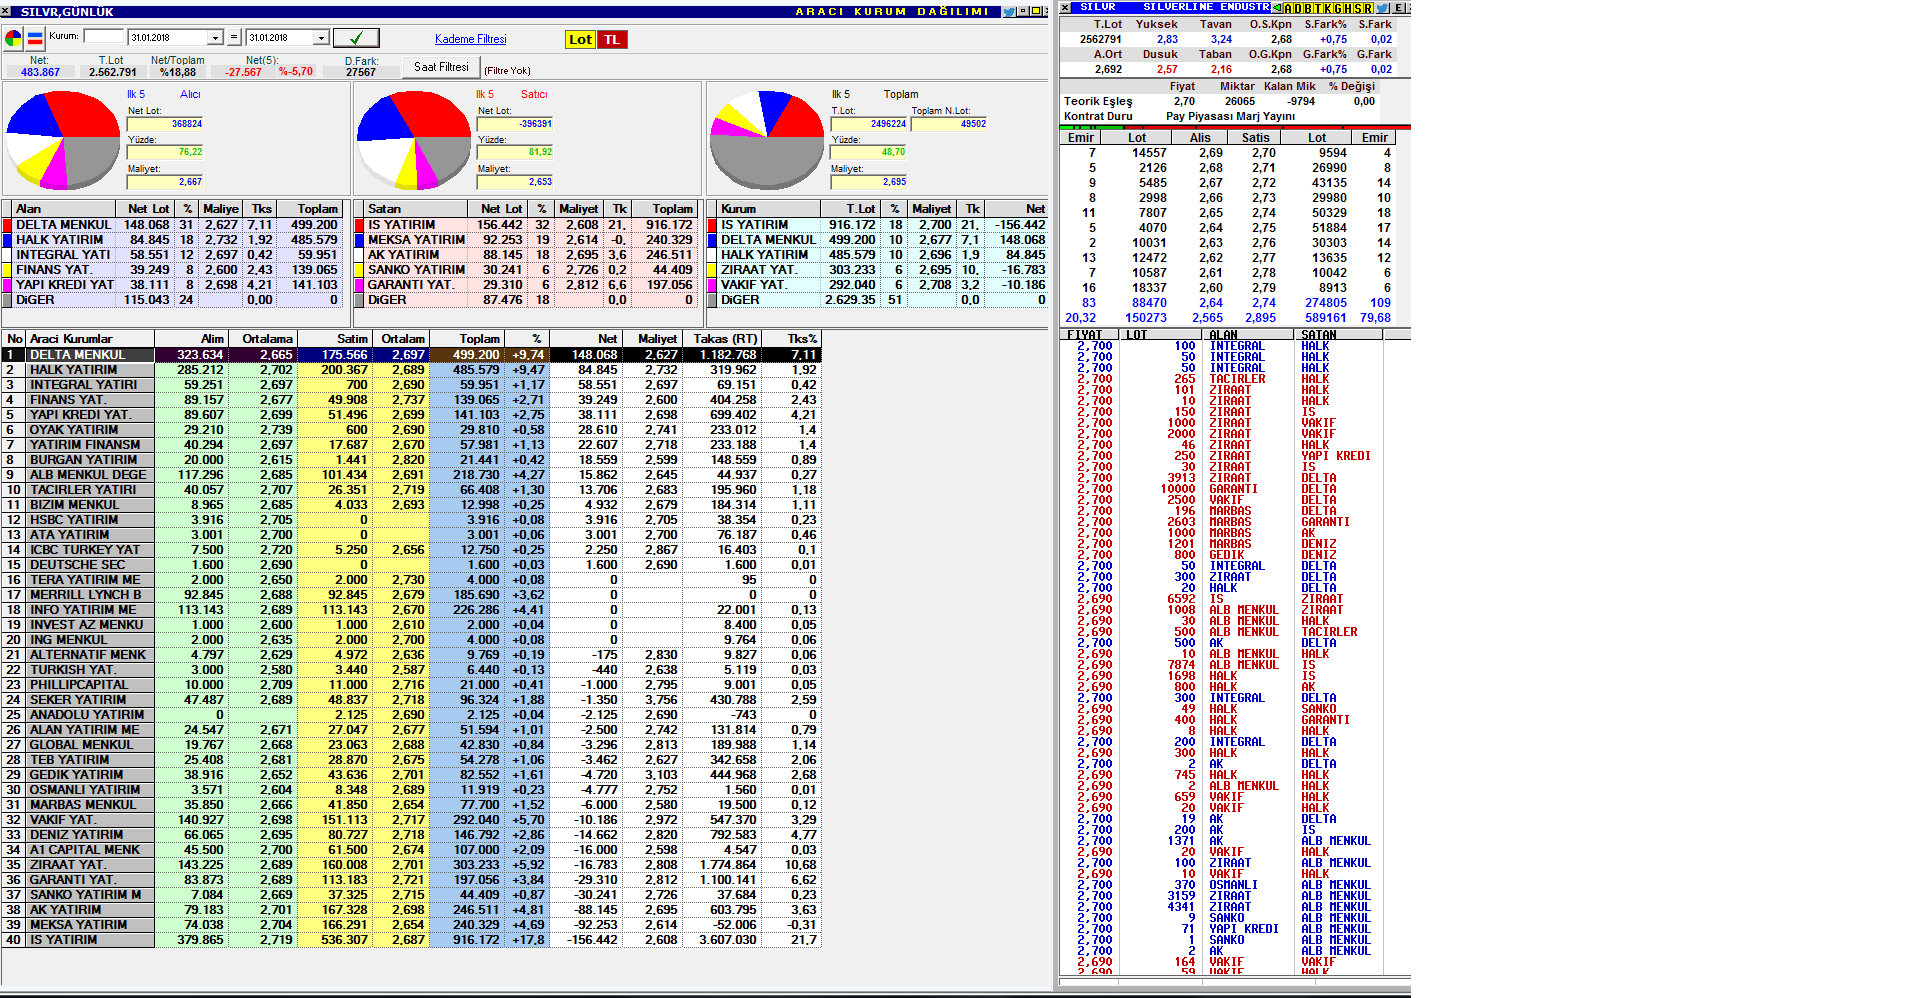The width and height of the screenshot is (1914, 998).
Task: Click Net total value 483.867
Action: click(40, 72)
